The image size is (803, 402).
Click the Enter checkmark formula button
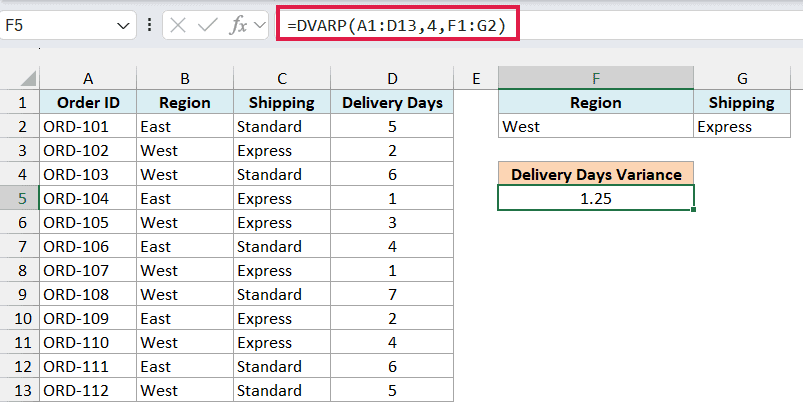[207, 25]
